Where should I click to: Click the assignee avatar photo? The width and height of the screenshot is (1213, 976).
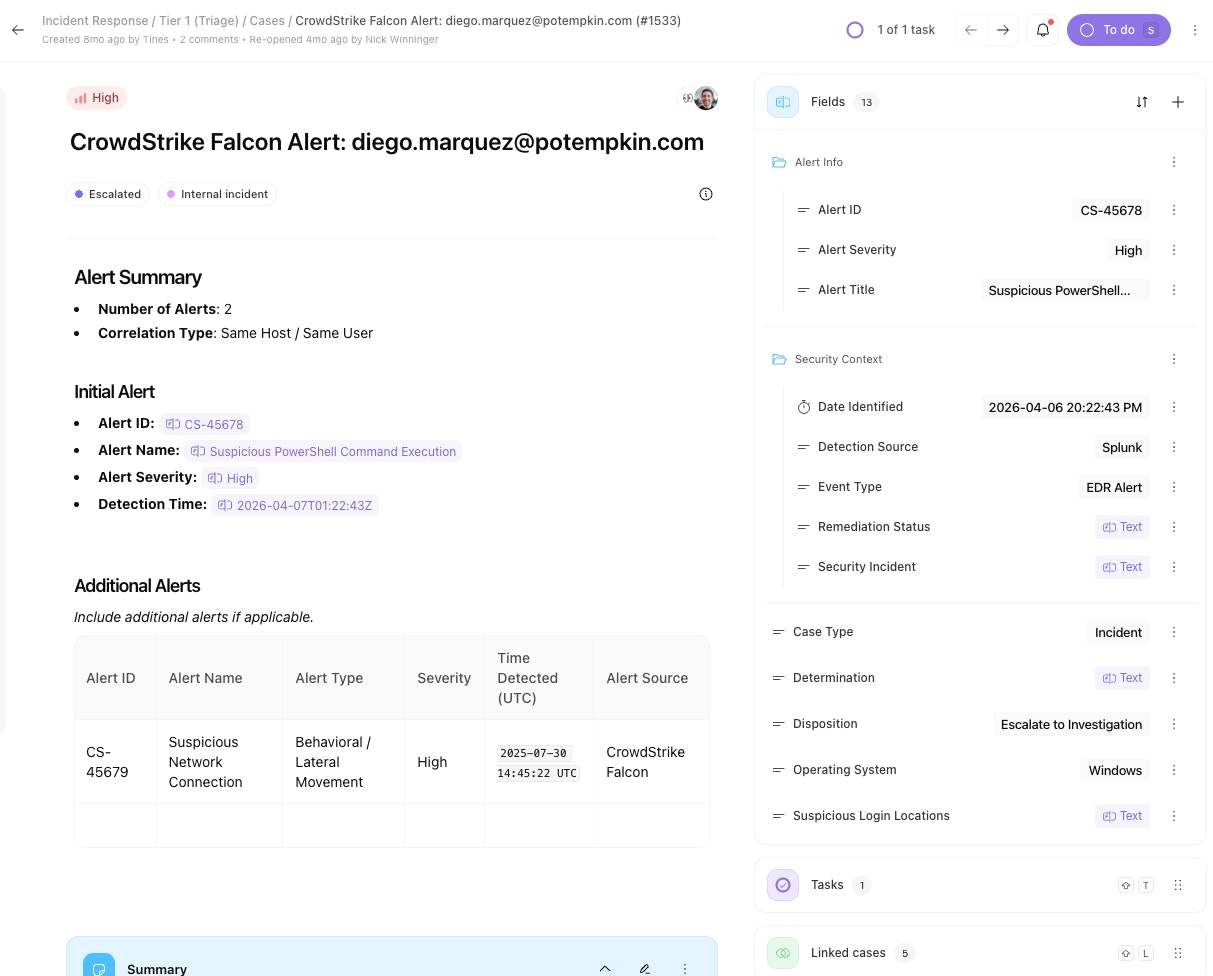point(706,98)
